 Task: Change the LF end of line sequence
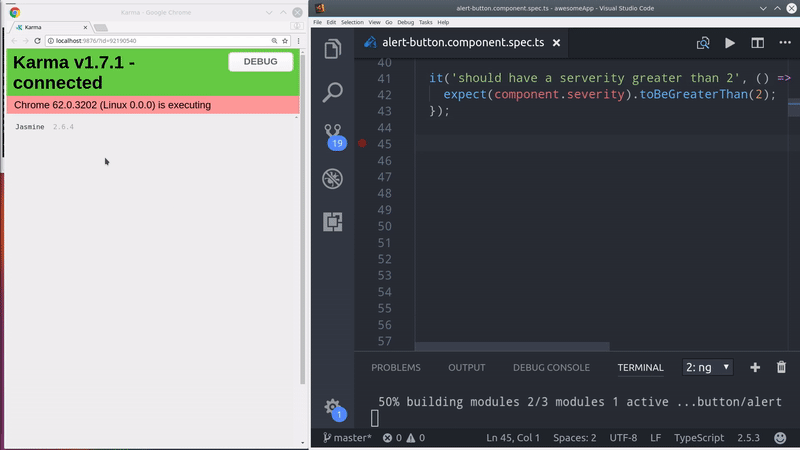tap(655, 438)
